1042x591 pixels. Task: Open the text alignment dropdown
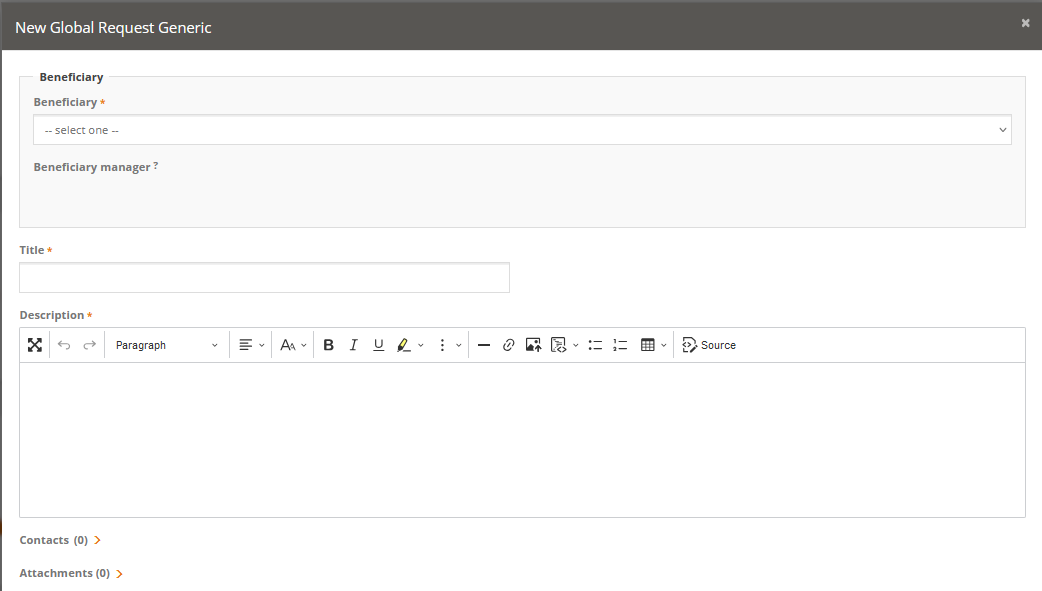[x=251, y=345]
